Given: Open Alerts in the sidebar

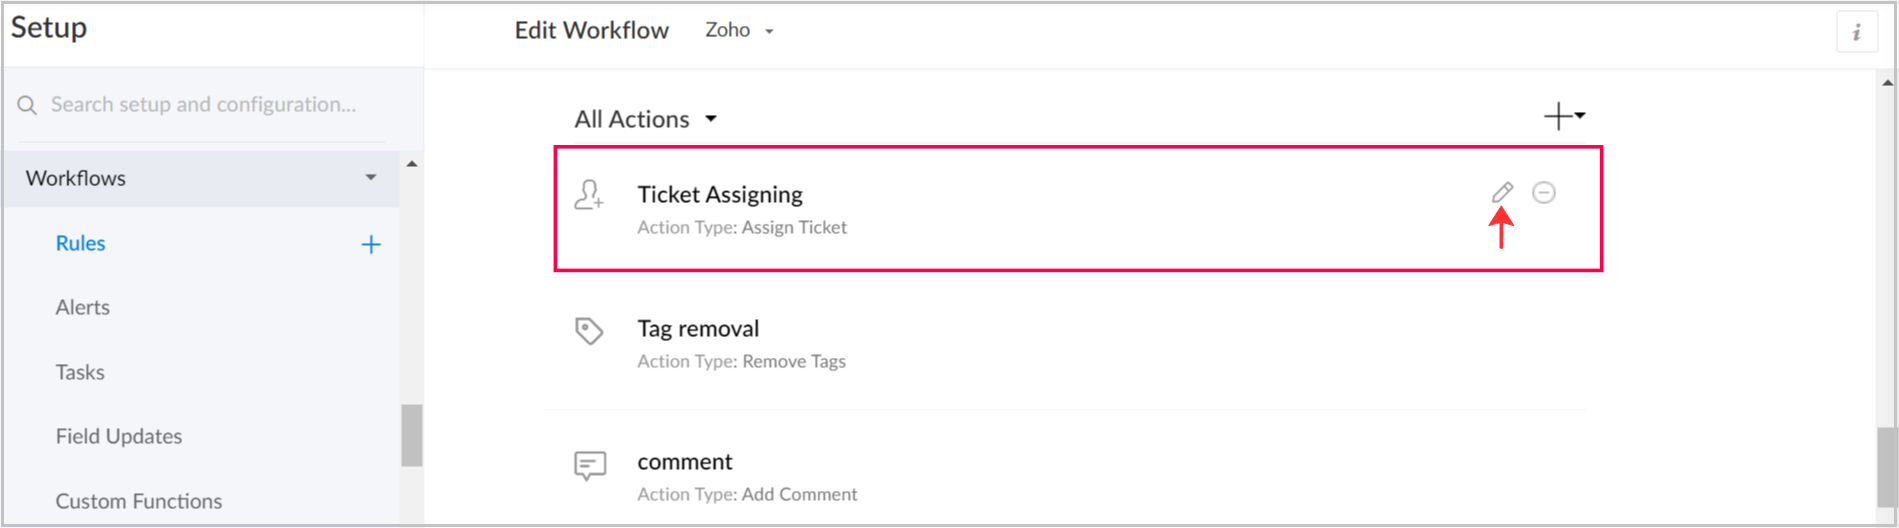Looking at the screenshot, I should point(82,307).
